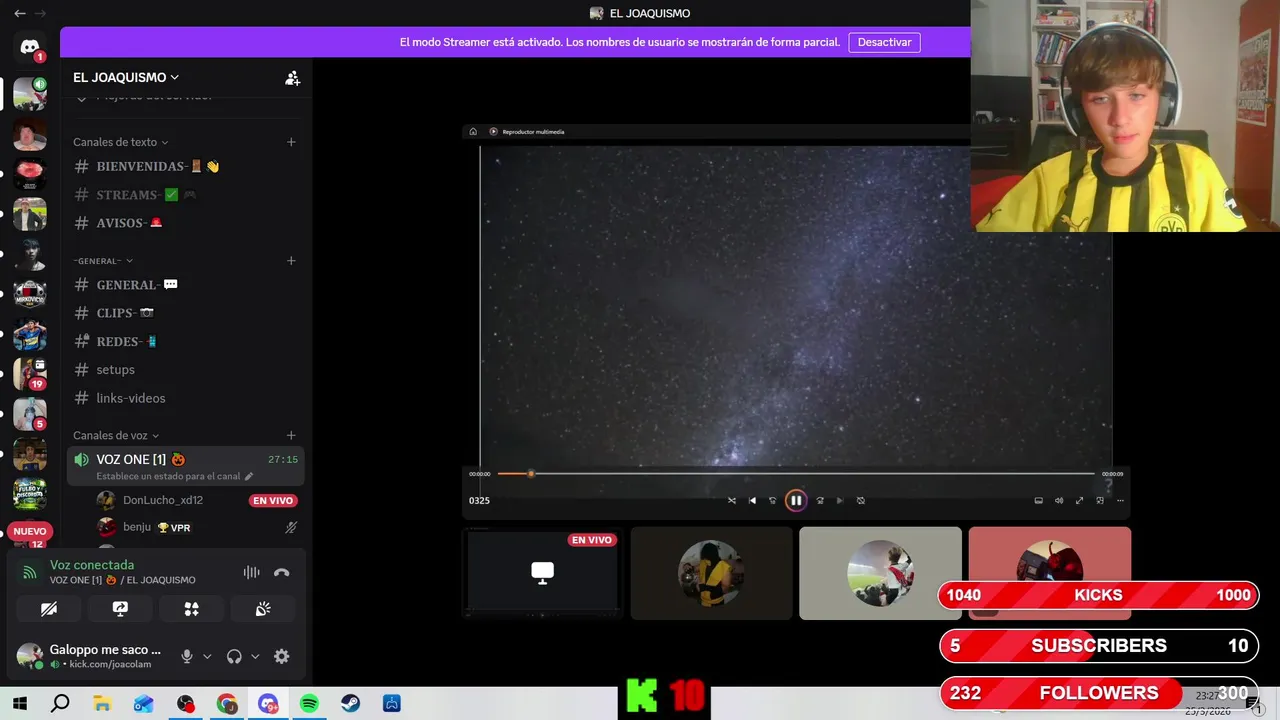Open the STREAMS text channel
This screenshot has width=1280, height=720.
click(x=186, y=194)
